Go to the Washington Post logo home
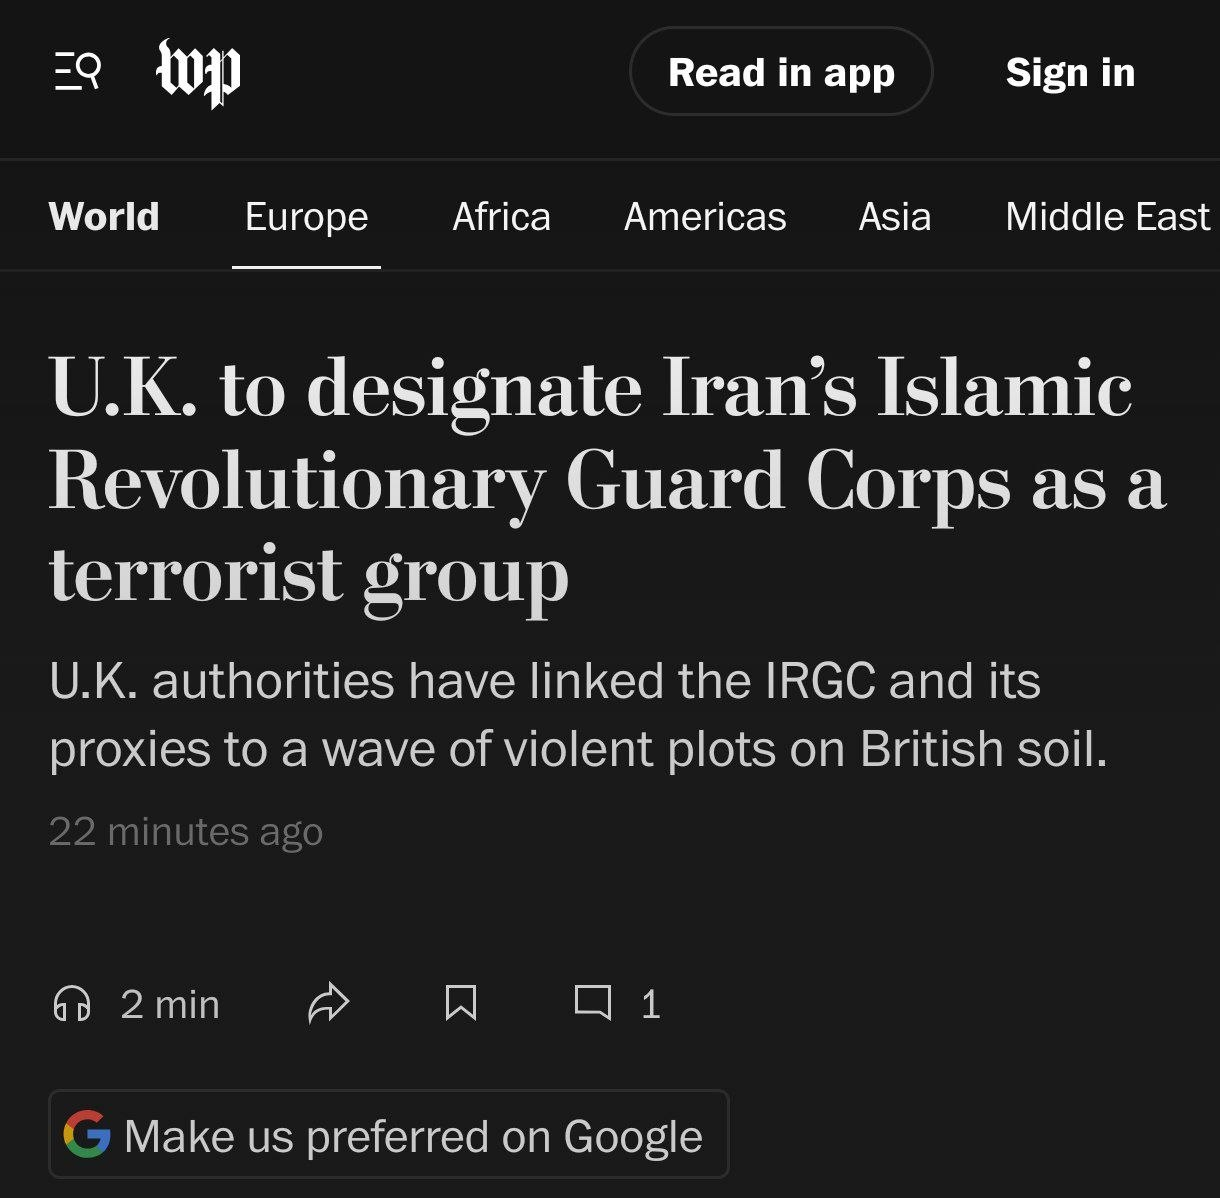 (x=199, y=73)
